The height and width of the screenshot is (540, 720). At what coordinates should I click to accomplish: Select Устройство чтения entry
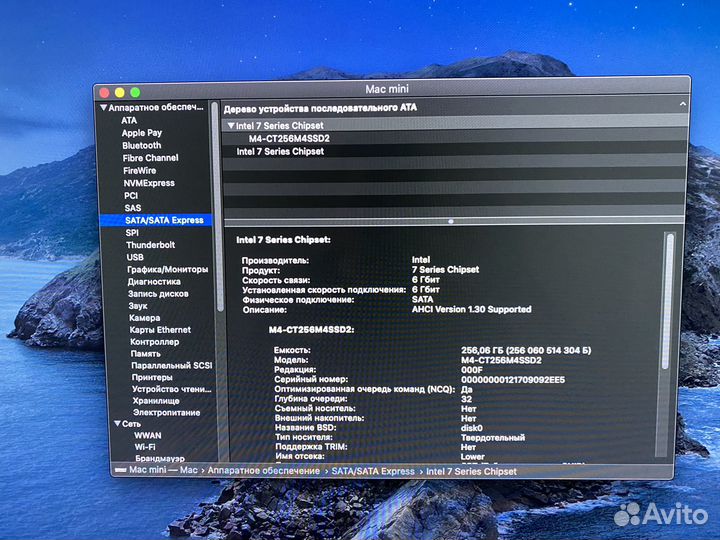click(x=172, y=389)
